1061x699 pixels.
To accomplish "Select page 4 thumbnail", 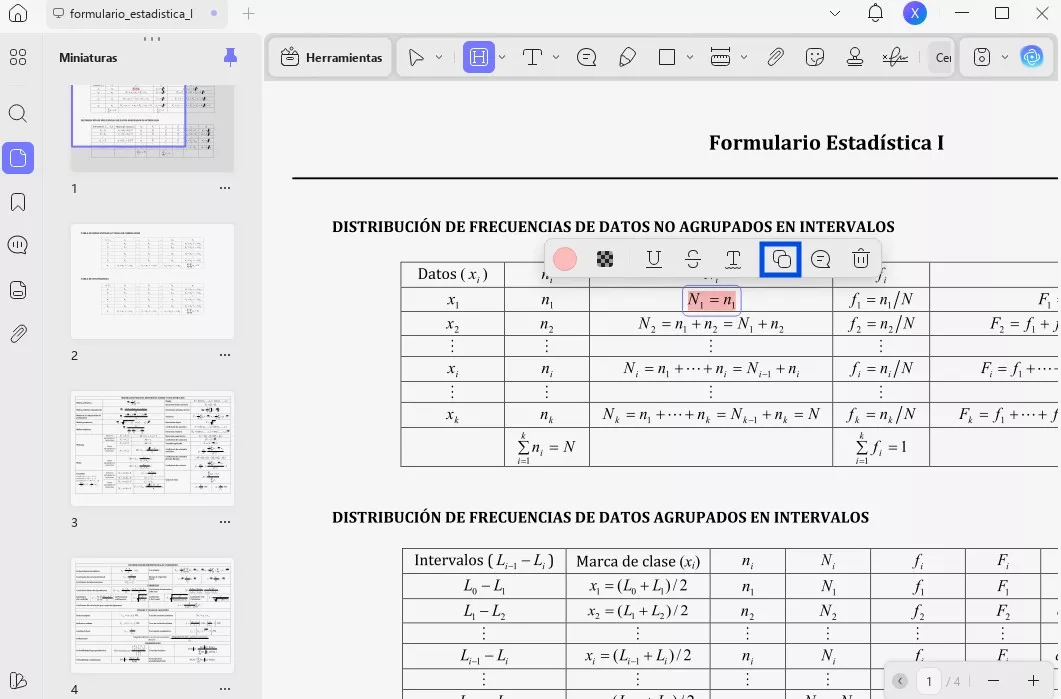I will (x=152, y=615).
